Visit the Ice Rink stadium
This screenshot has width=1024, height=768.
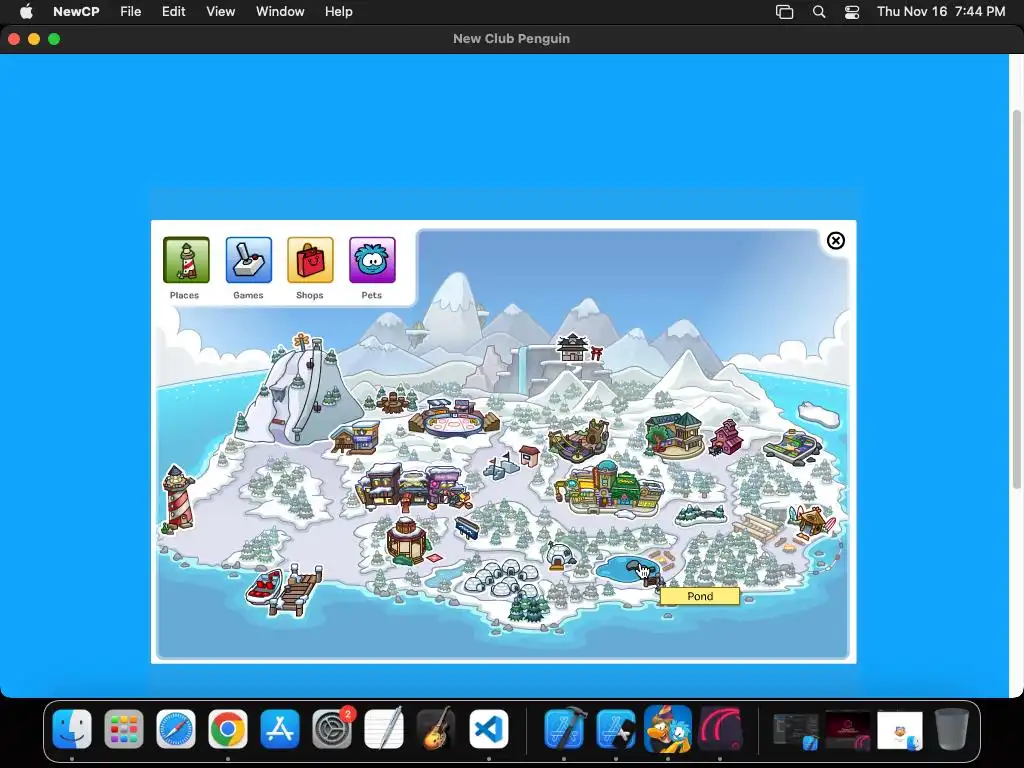(x=453, y=418)
